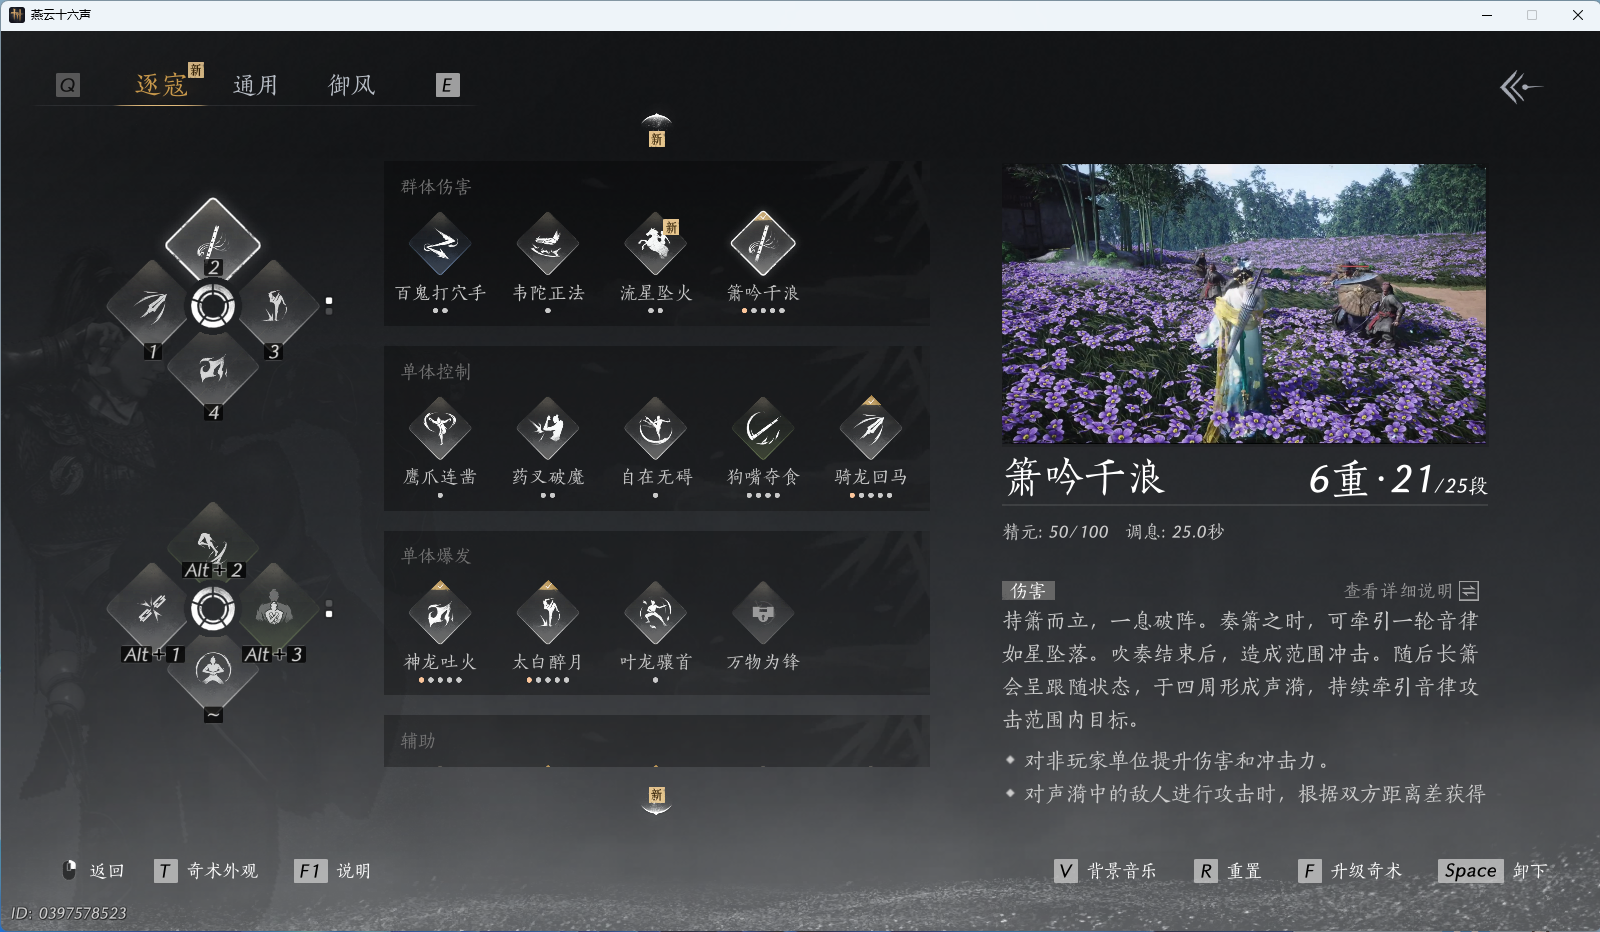1600x932 pixels.
Task: Select the 百鬼打穴手 skill icon
Action: (440, 243)
